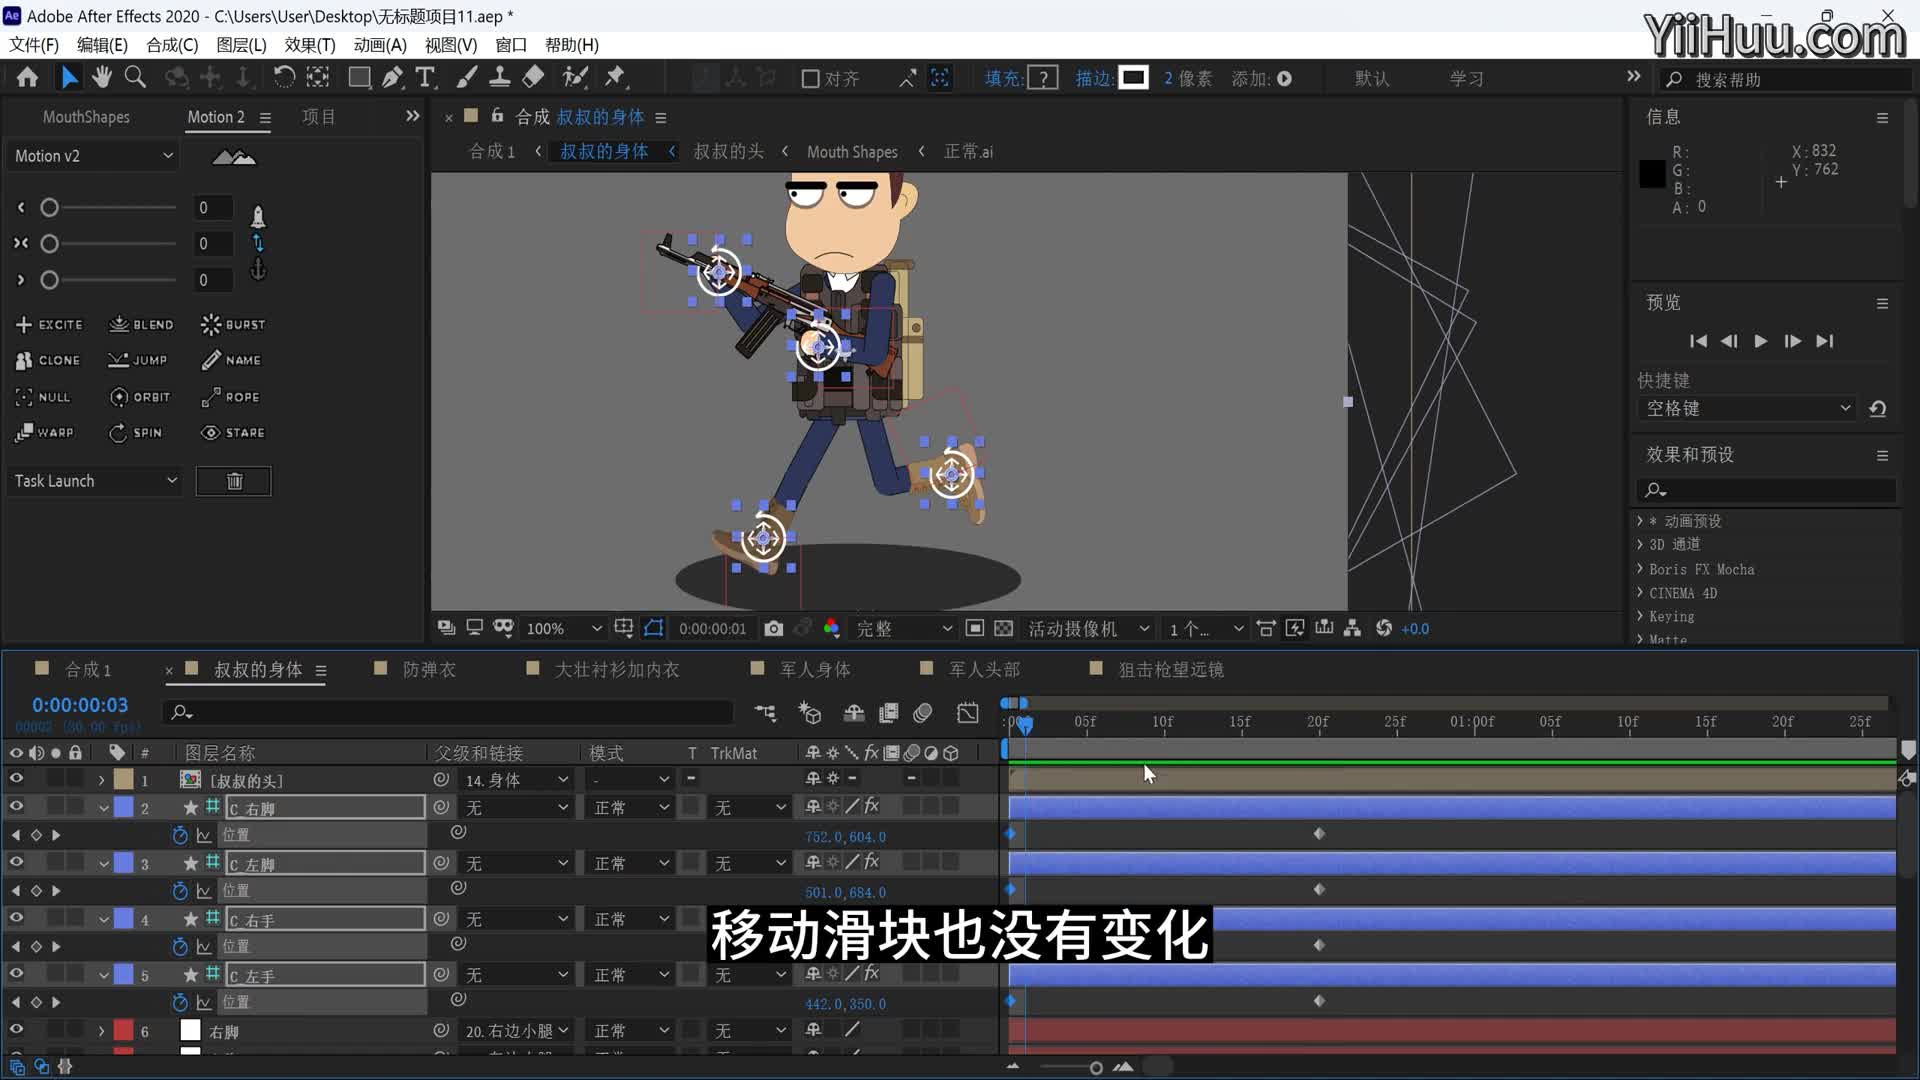
Task: Click the STARE button in Motion 2
Action: click(x=233, y=433)
